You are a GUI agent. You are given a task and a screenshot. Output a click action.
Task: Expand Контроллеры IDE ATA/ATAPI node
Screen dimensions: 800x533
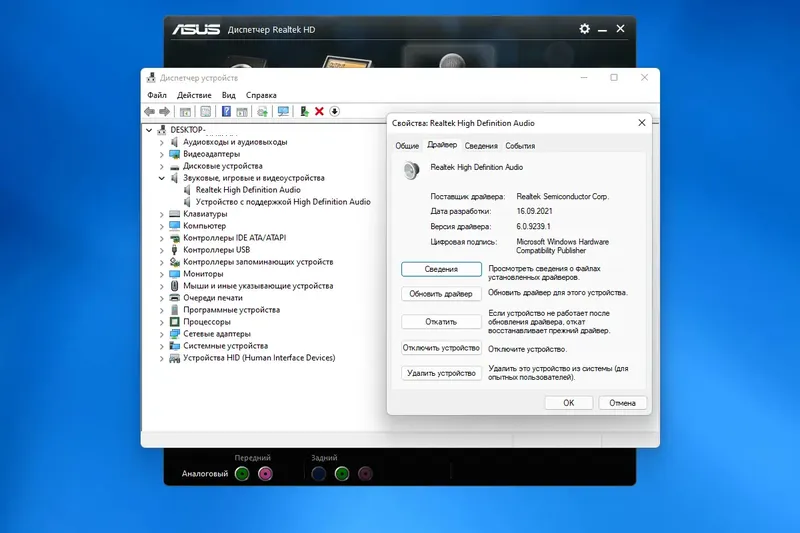tap(162, 238)
